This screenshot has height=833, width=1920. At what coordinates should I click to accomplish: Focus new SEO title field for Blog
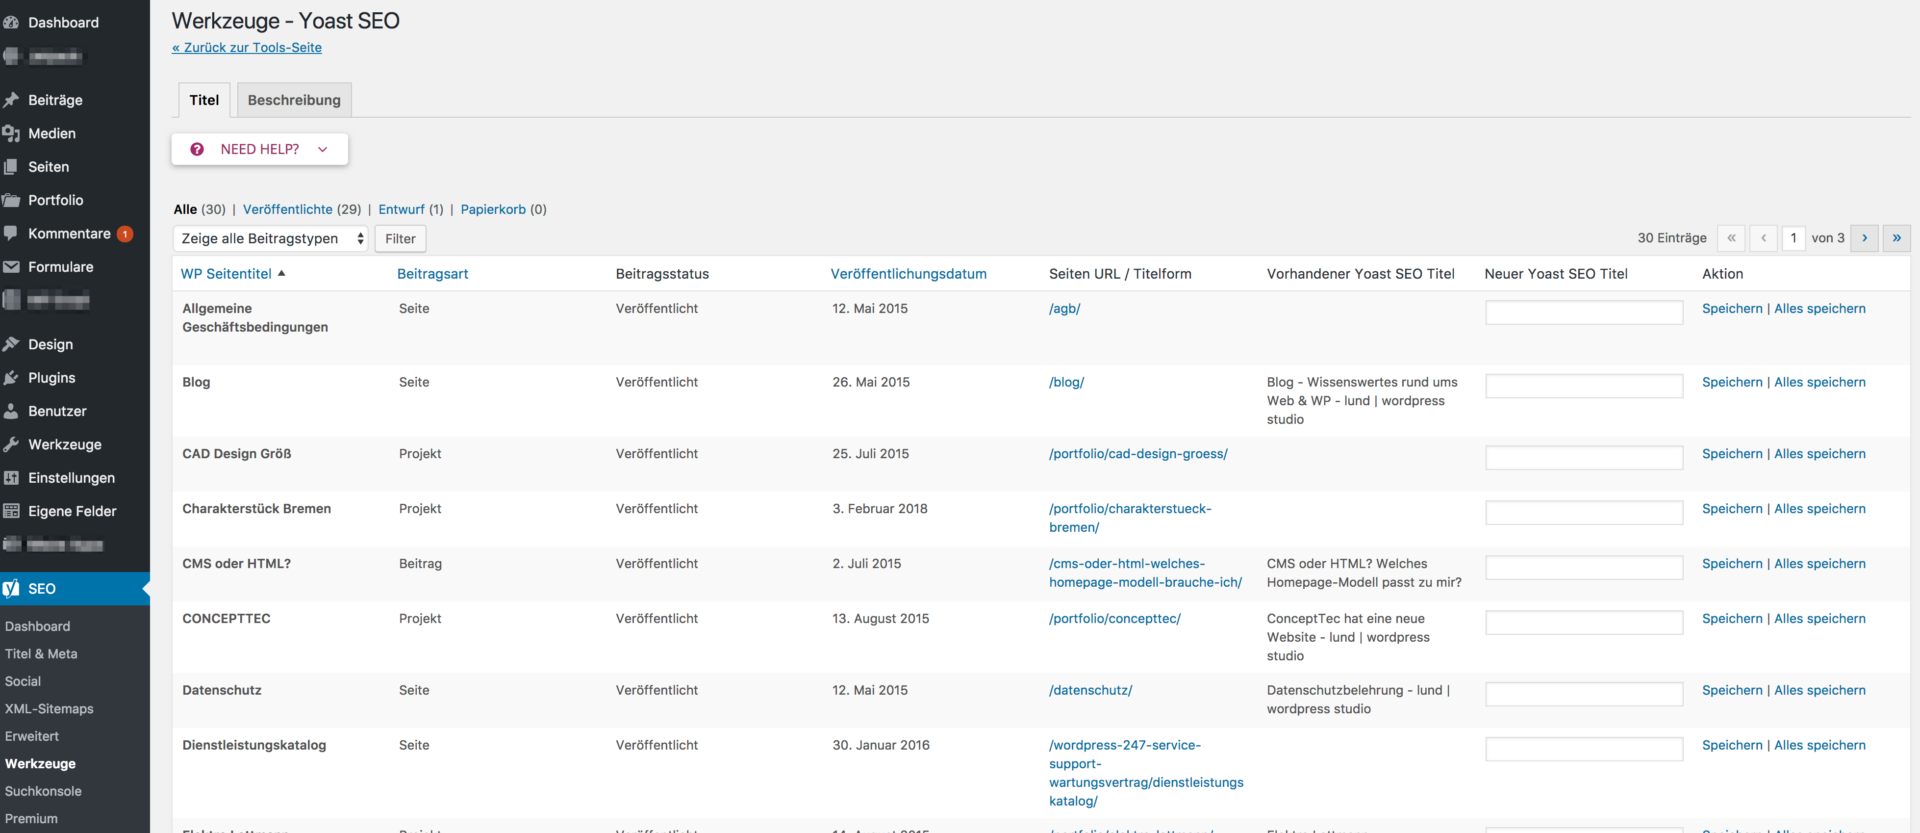point(1584,386)
